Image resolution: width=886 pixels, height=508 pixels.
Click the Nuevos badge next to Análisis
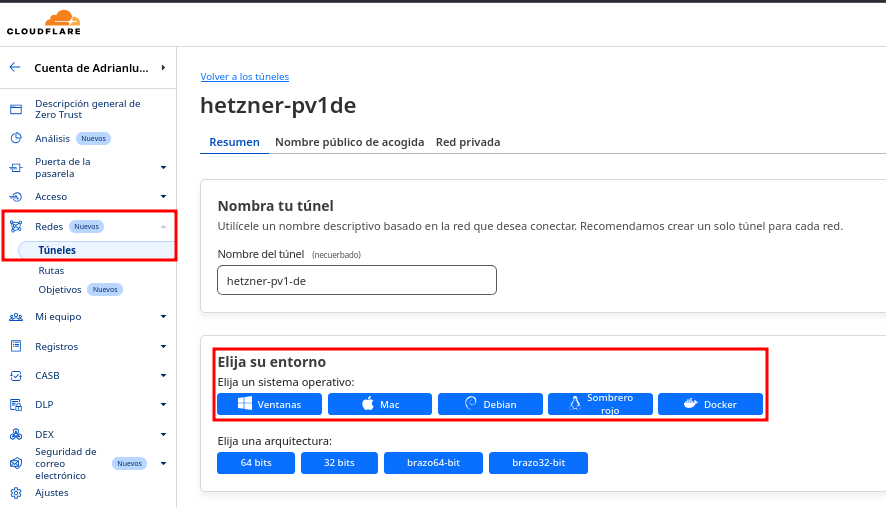[x=93, y=138]
